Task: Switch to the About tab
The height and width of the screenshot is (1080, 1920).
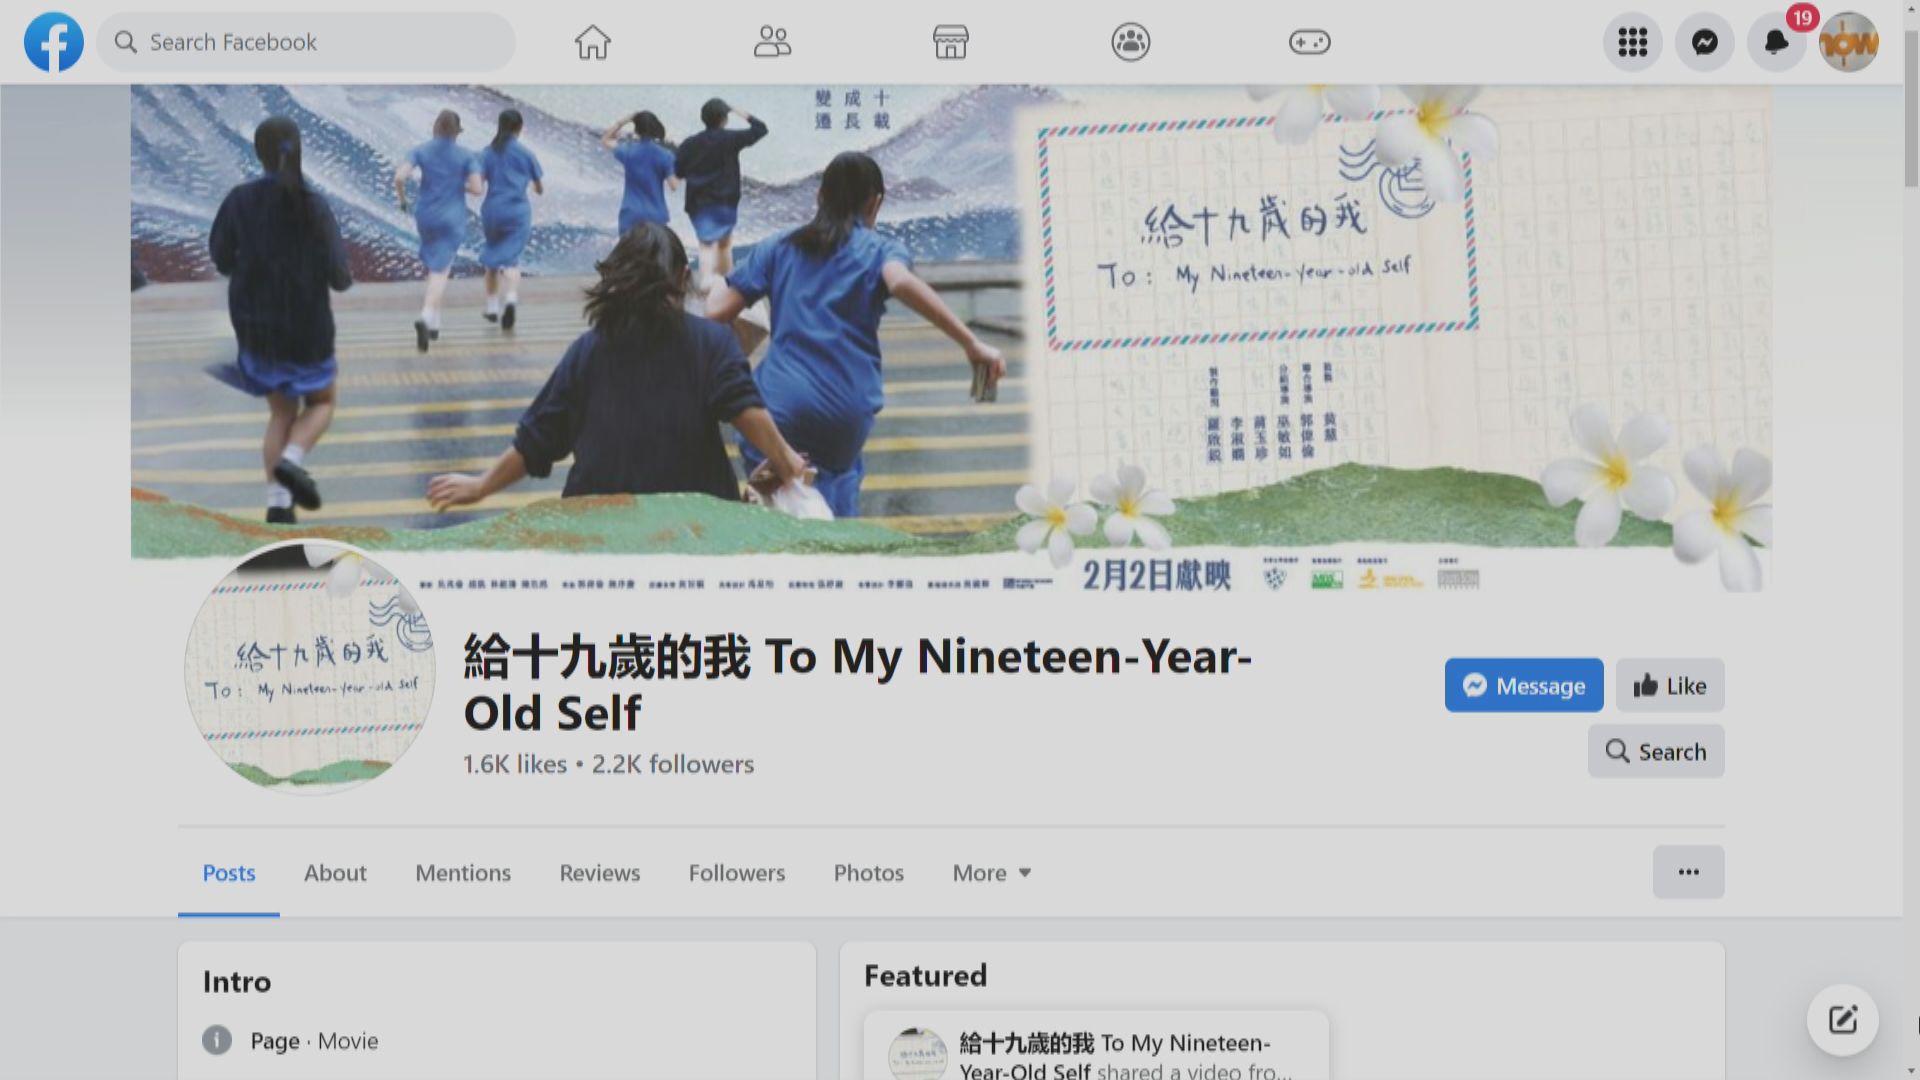Action: (335, 873)
